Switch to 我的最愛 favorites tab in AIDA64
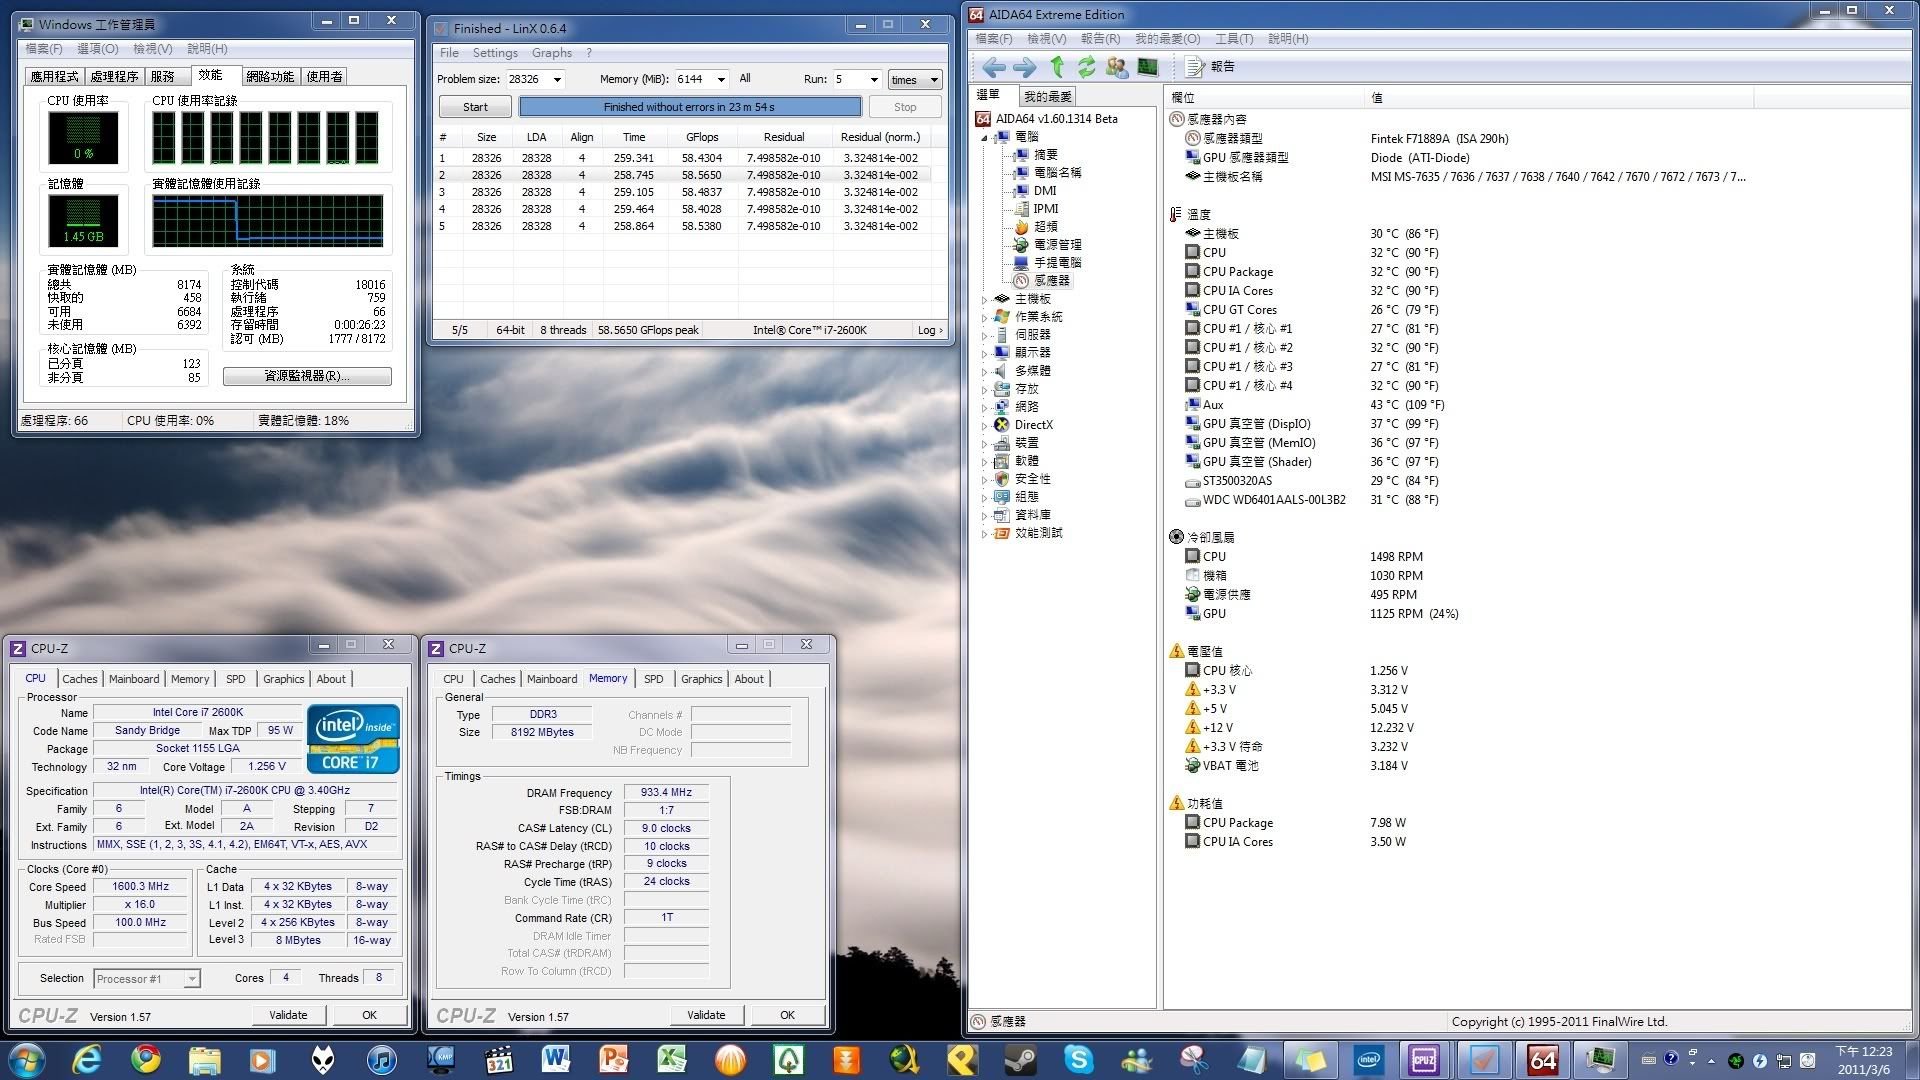The width and height of the screenshot is (1920, 1080). [1047, 96]
